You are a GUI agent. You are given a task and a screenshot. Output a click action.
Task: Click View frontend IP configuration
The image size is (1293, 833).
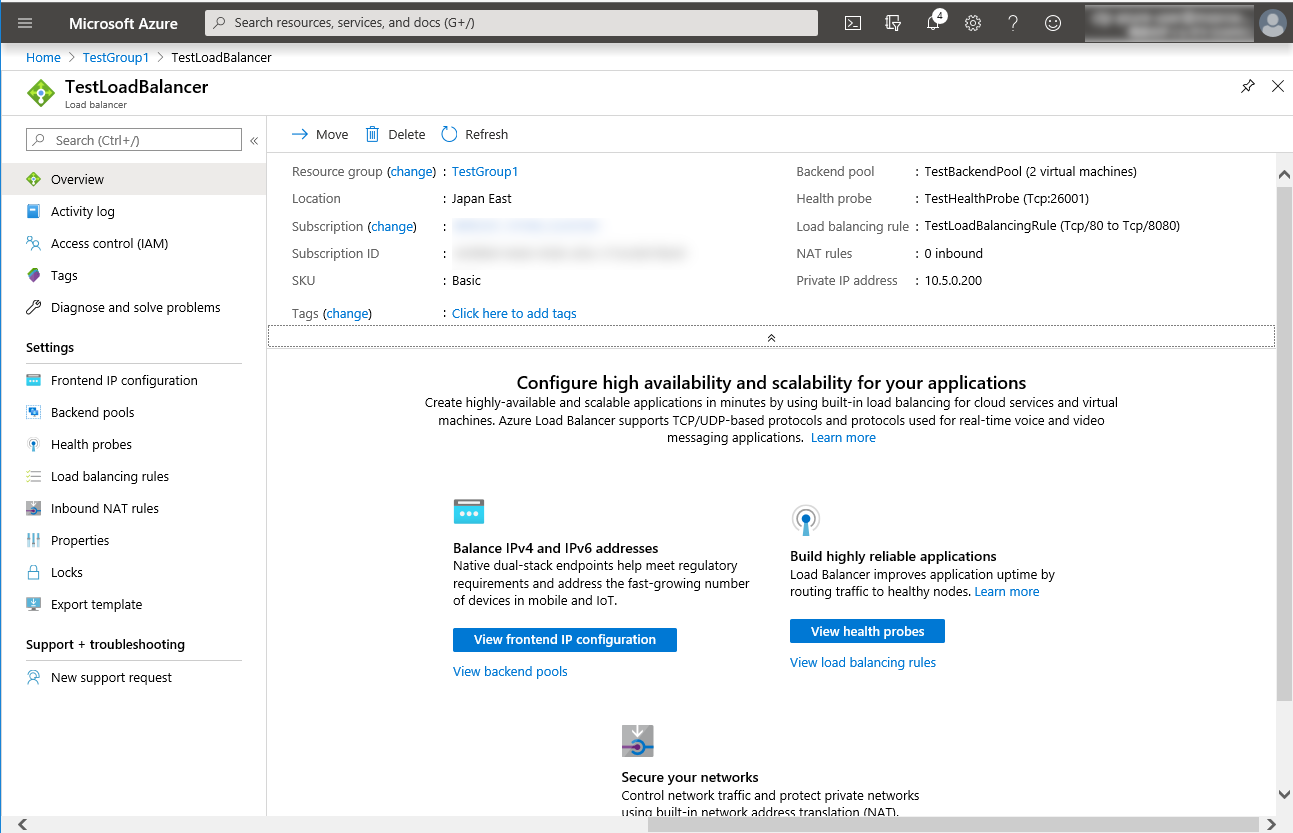coord(564,639)
